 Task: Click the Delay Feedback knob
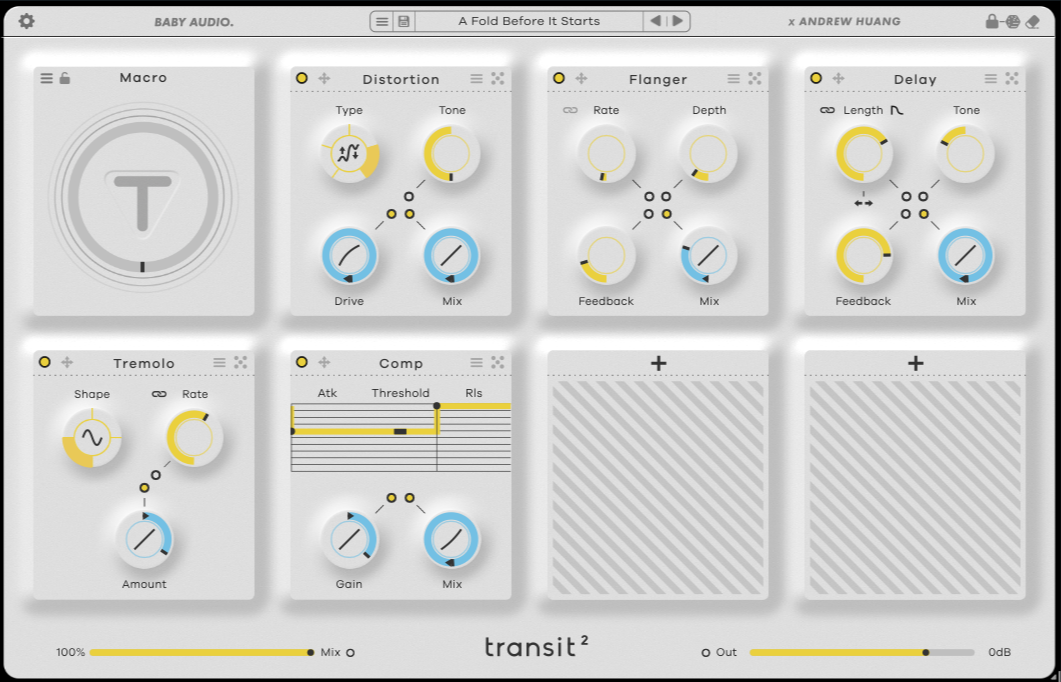click(863, 255)
